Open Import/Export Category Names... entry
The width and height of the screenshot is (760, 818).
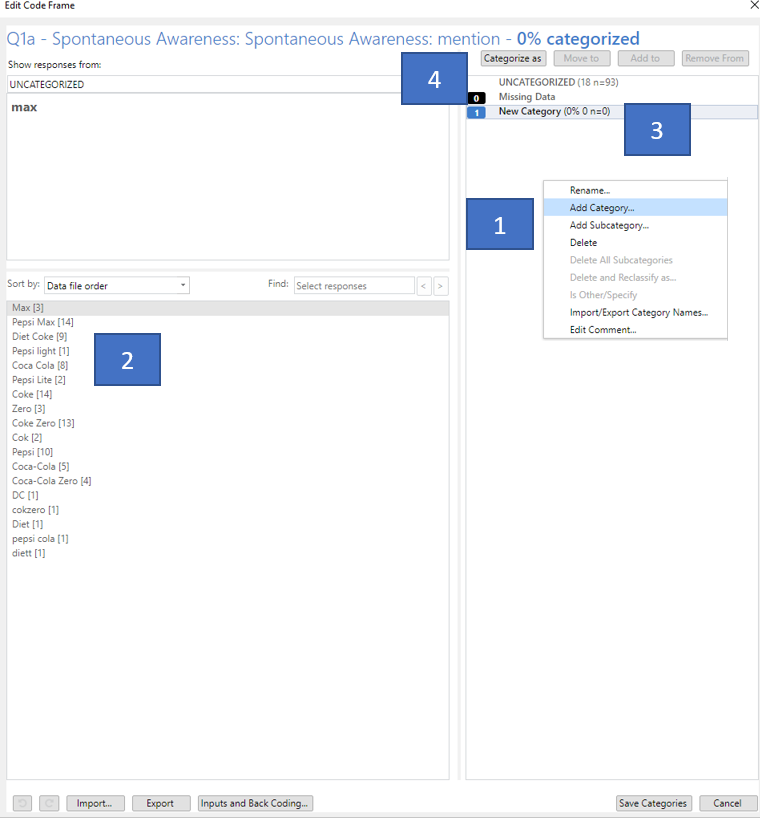(x=635, y=312)
